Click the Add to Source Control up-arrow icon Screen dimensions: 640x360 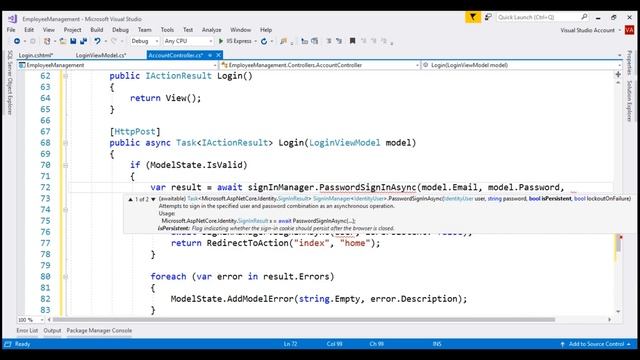click(x=562, y=344)
